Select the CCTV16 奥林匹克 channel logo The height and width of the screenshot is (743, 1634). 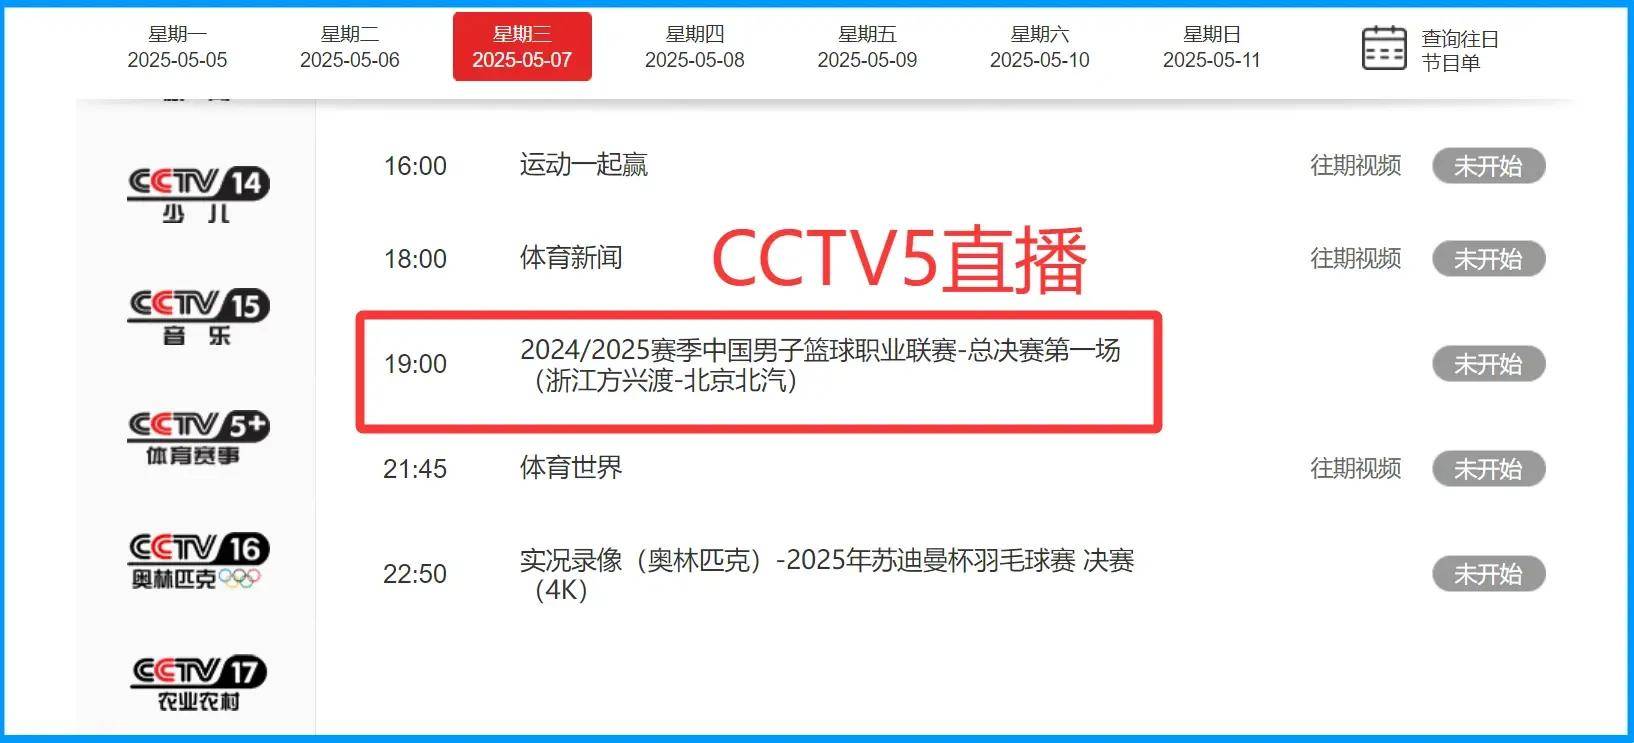pyautogui.click(x=198, y=561)
